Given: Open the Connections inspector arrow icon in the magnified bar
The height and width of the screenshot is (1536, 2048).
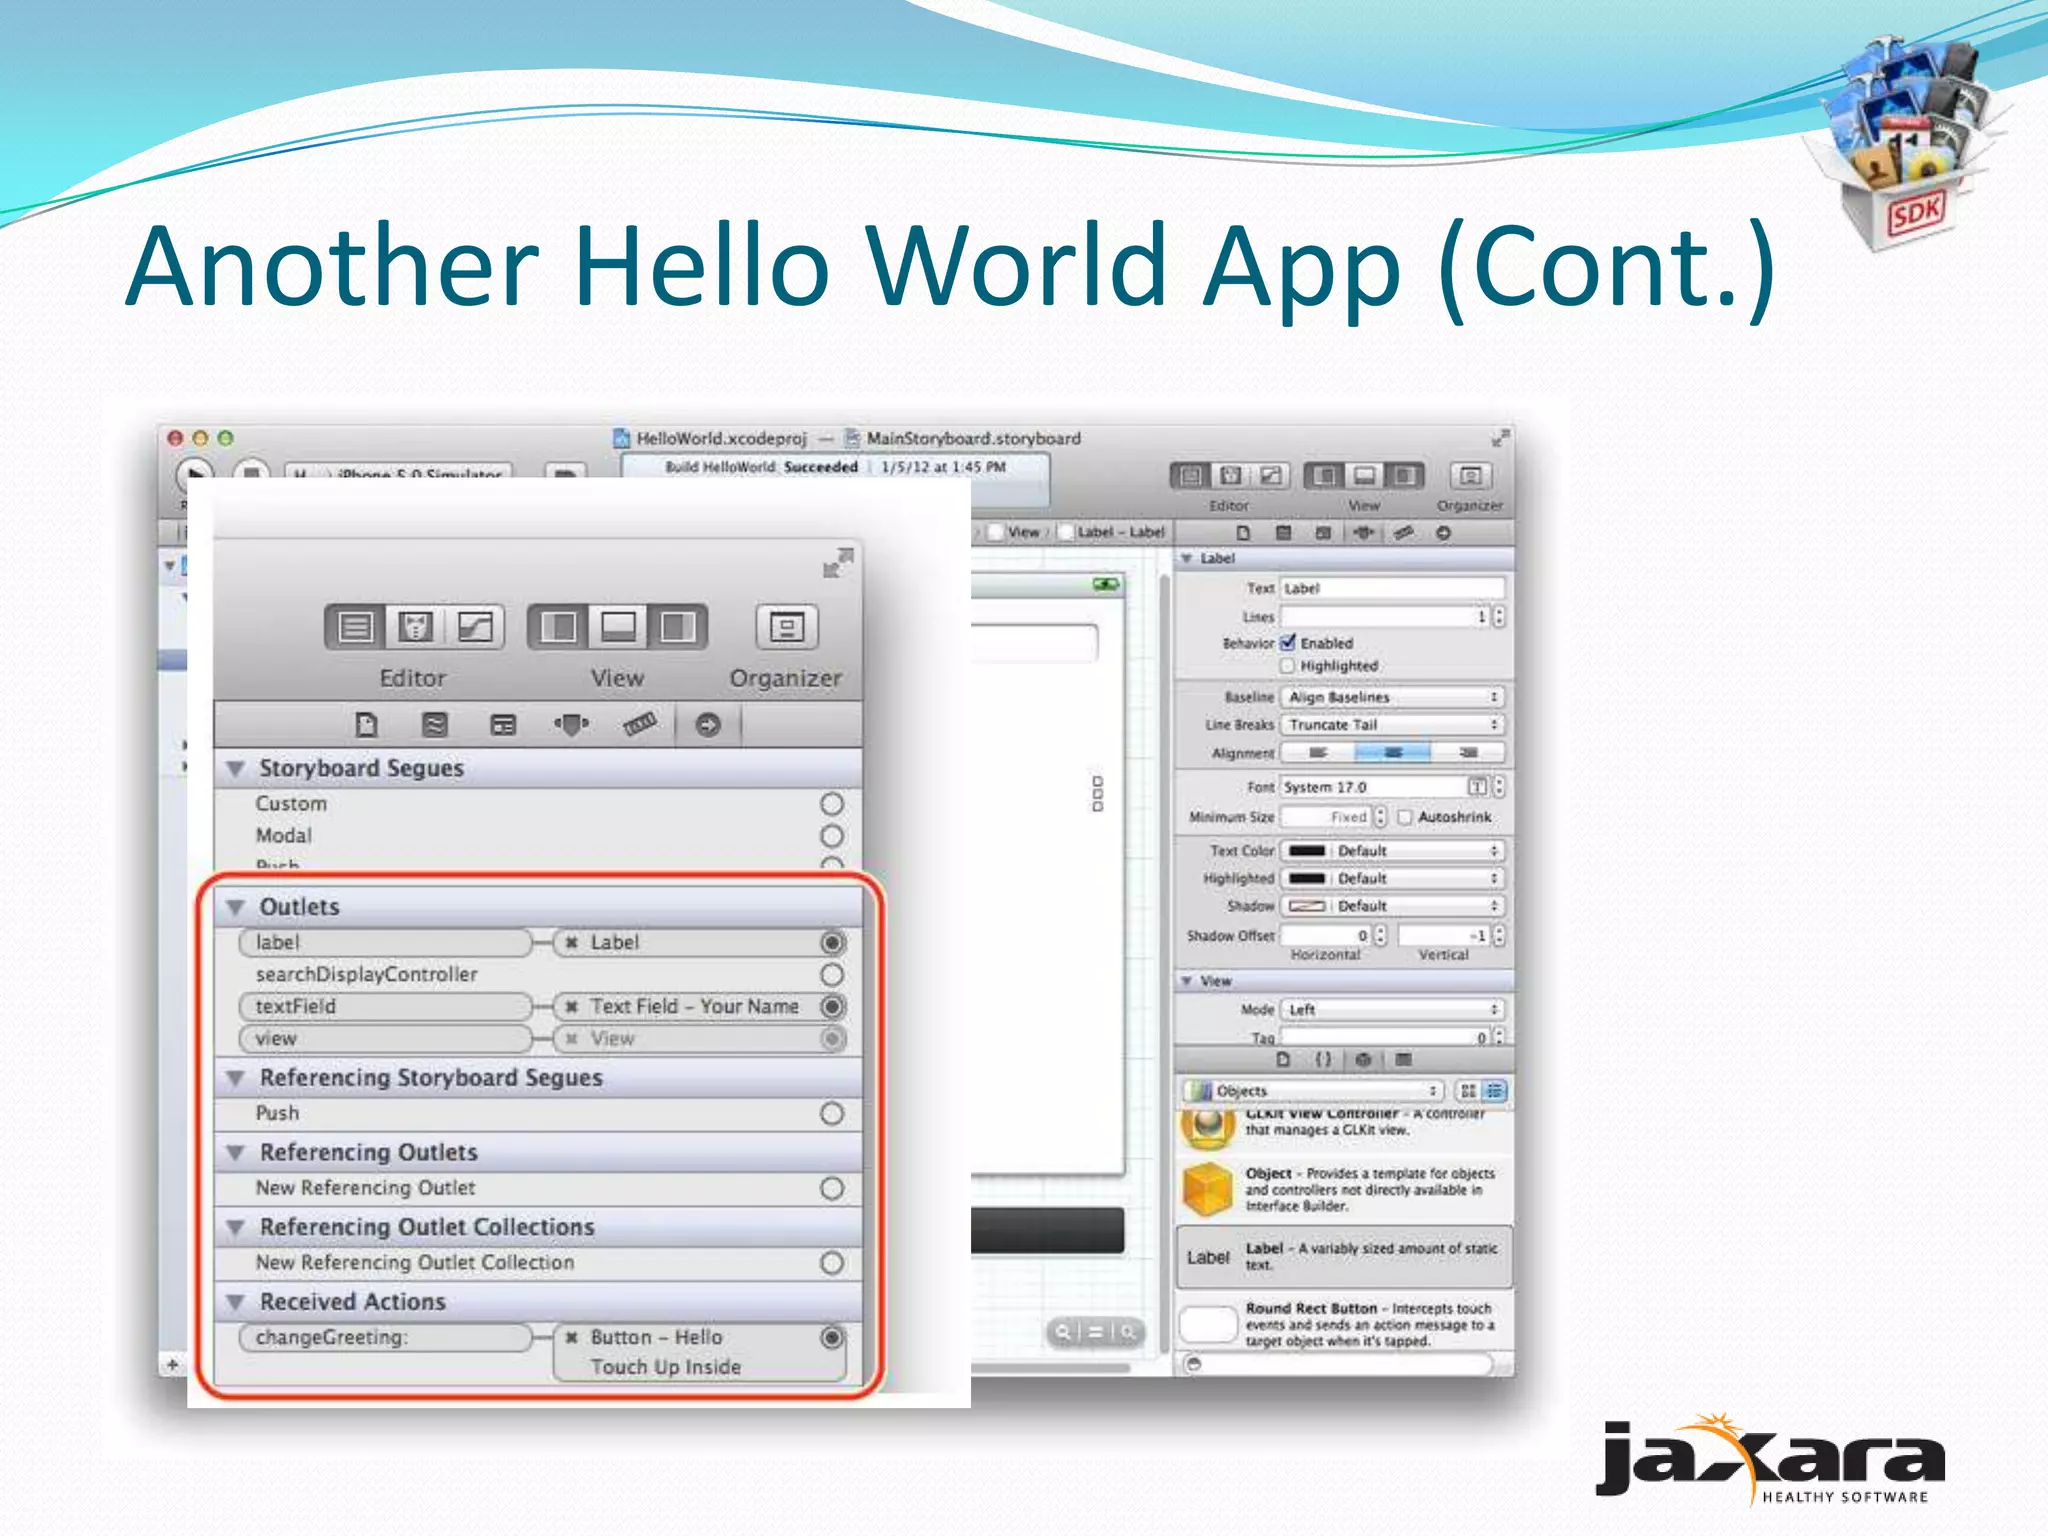Looking at the screenshot, I should [708, 724].
